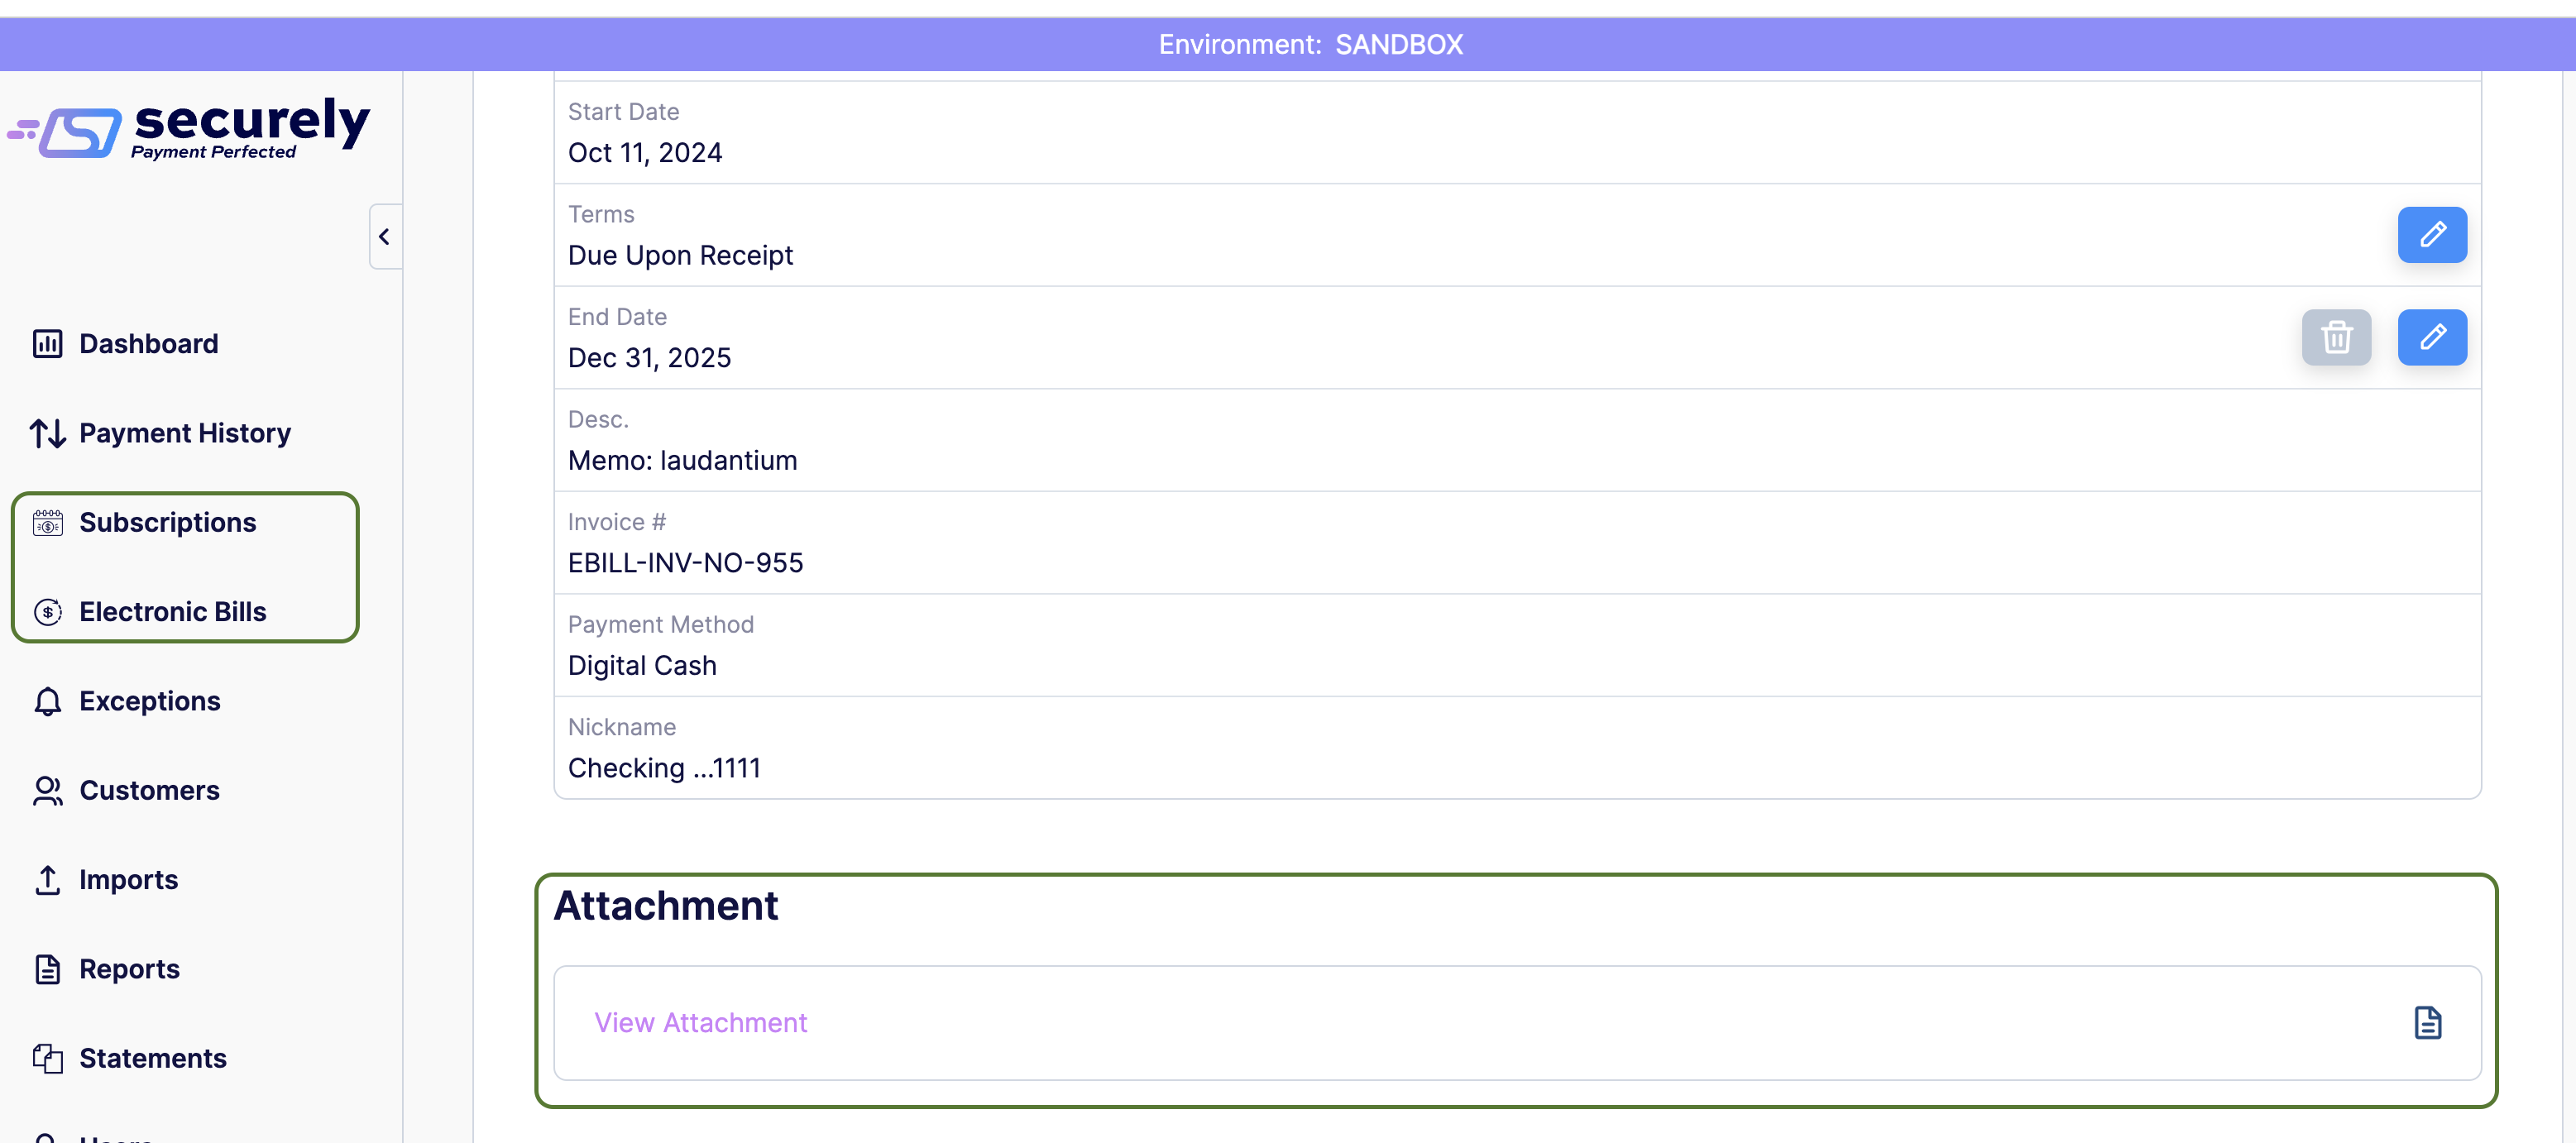
Task: Click the Terms edit pencil button
Action: coord(2431,235)
